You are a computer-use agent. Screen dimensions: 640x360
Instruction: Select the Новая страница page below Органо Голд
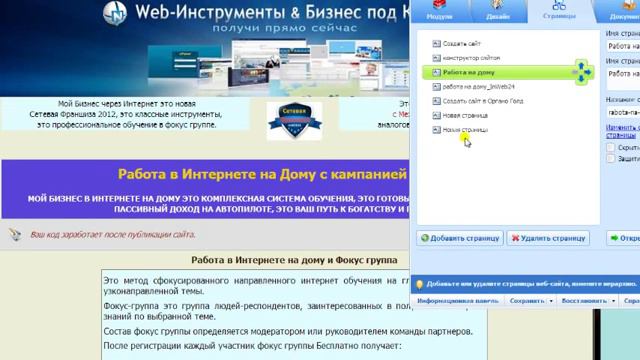(465, 116)
